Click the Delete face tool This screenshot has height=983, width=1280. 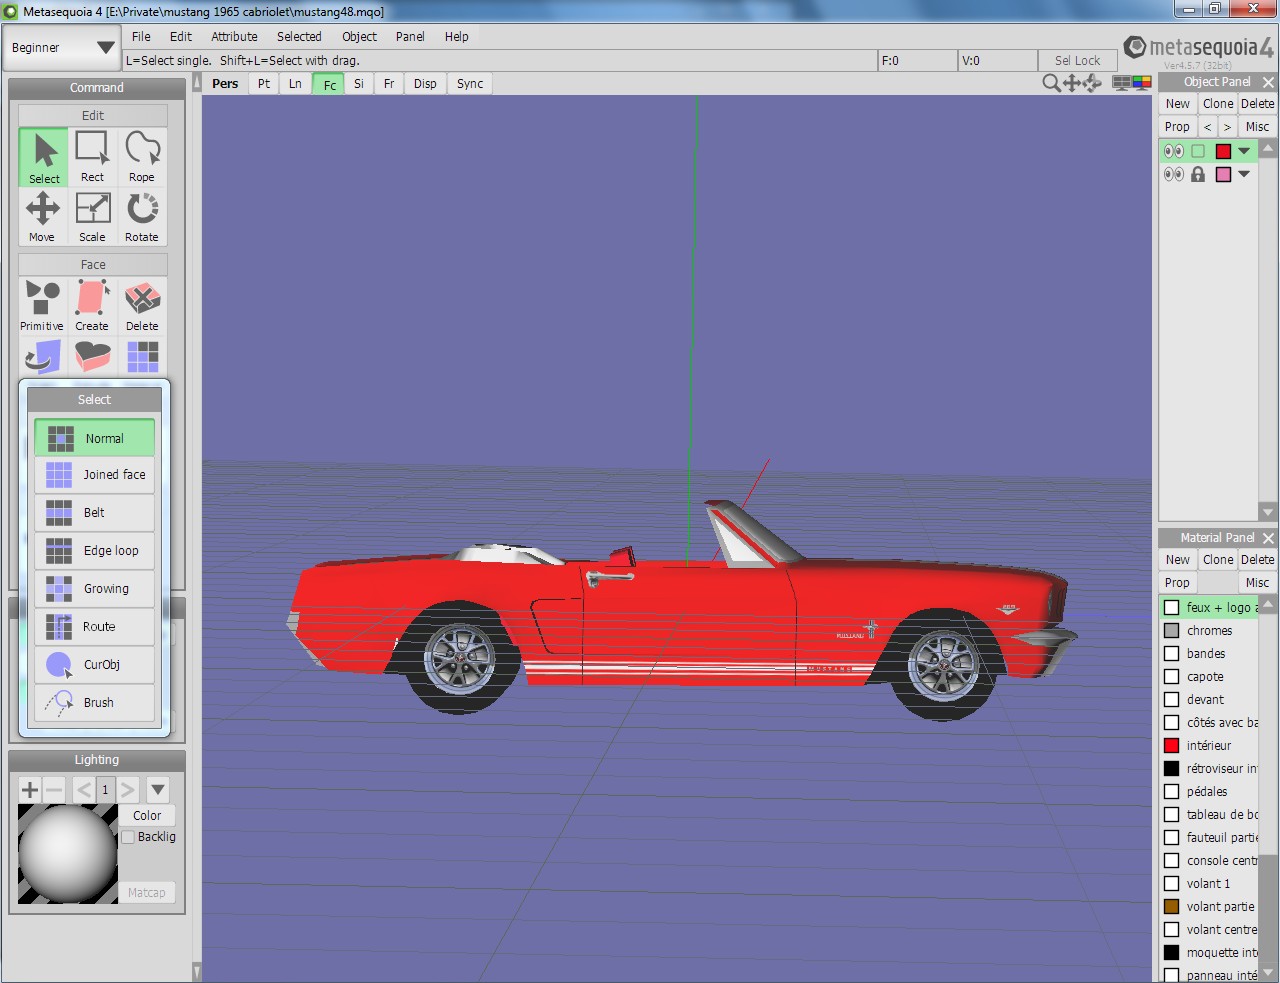pos(142,306)
